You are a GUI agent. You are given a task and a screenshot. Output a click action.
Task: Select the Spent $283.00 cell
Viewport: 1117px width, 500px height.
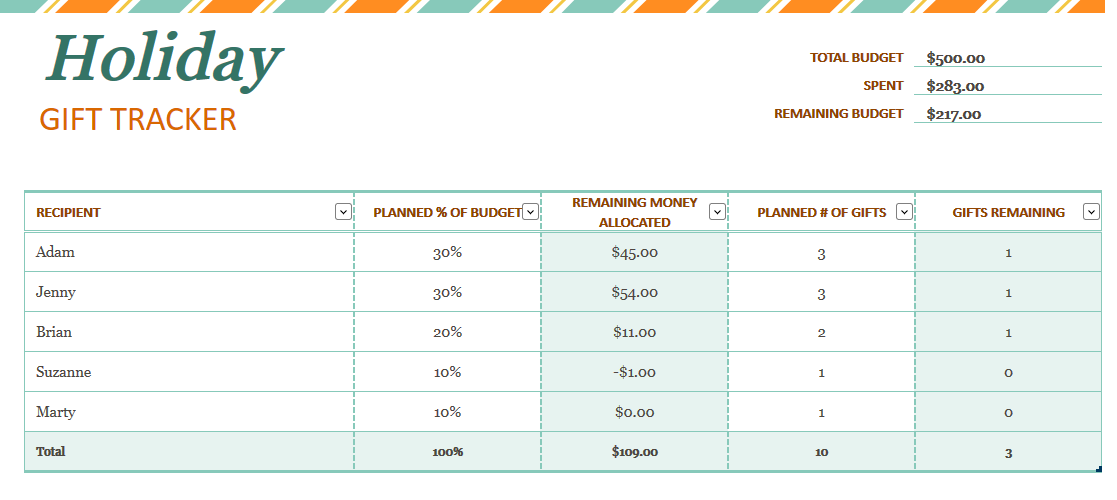[x=1007, y=85]
